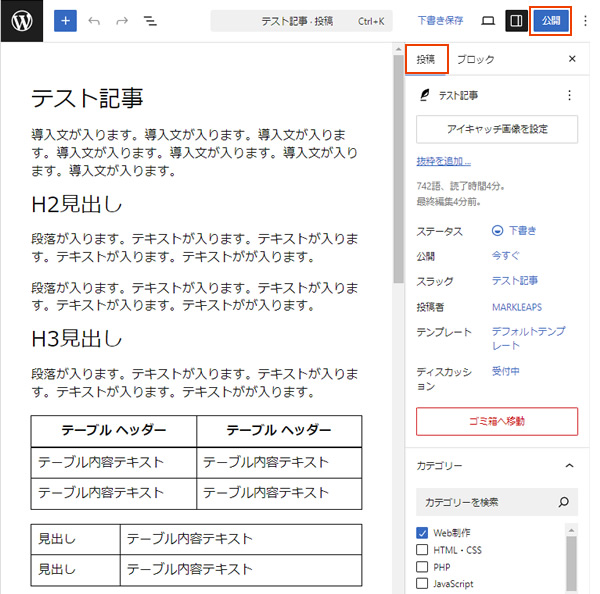600x594 pixels.
Task: Click the redo arrow icon
Action: point(122,20)
